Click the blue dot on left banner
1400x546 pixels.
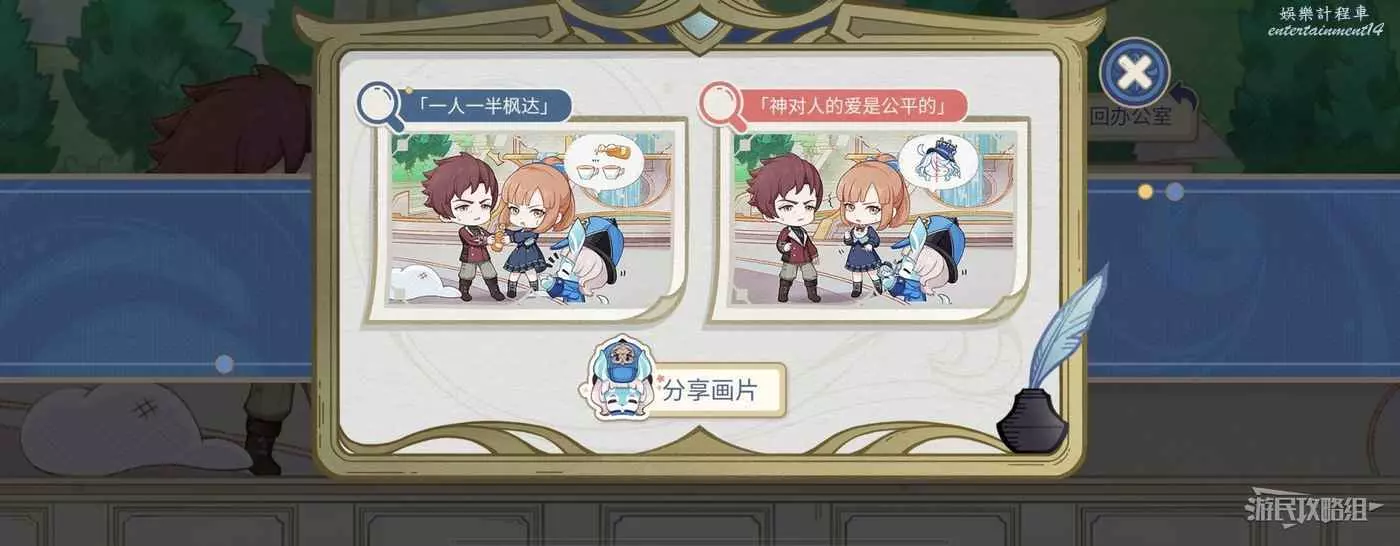pyautogui.click(x=225, y=365)
